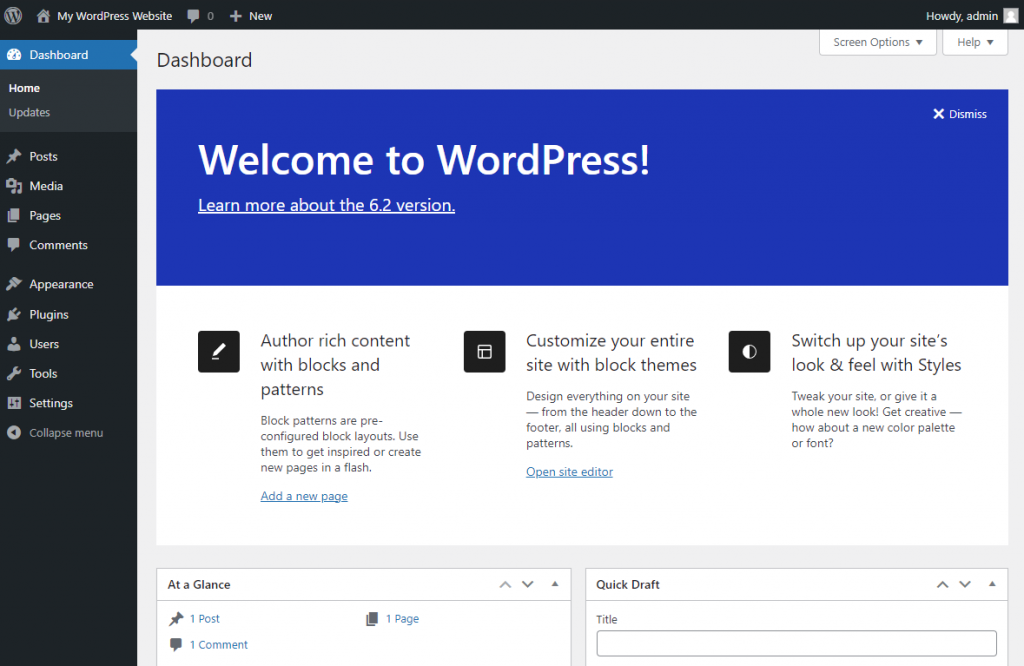
Task: Click the New menu in admin bar
Action: click(250, 15)
